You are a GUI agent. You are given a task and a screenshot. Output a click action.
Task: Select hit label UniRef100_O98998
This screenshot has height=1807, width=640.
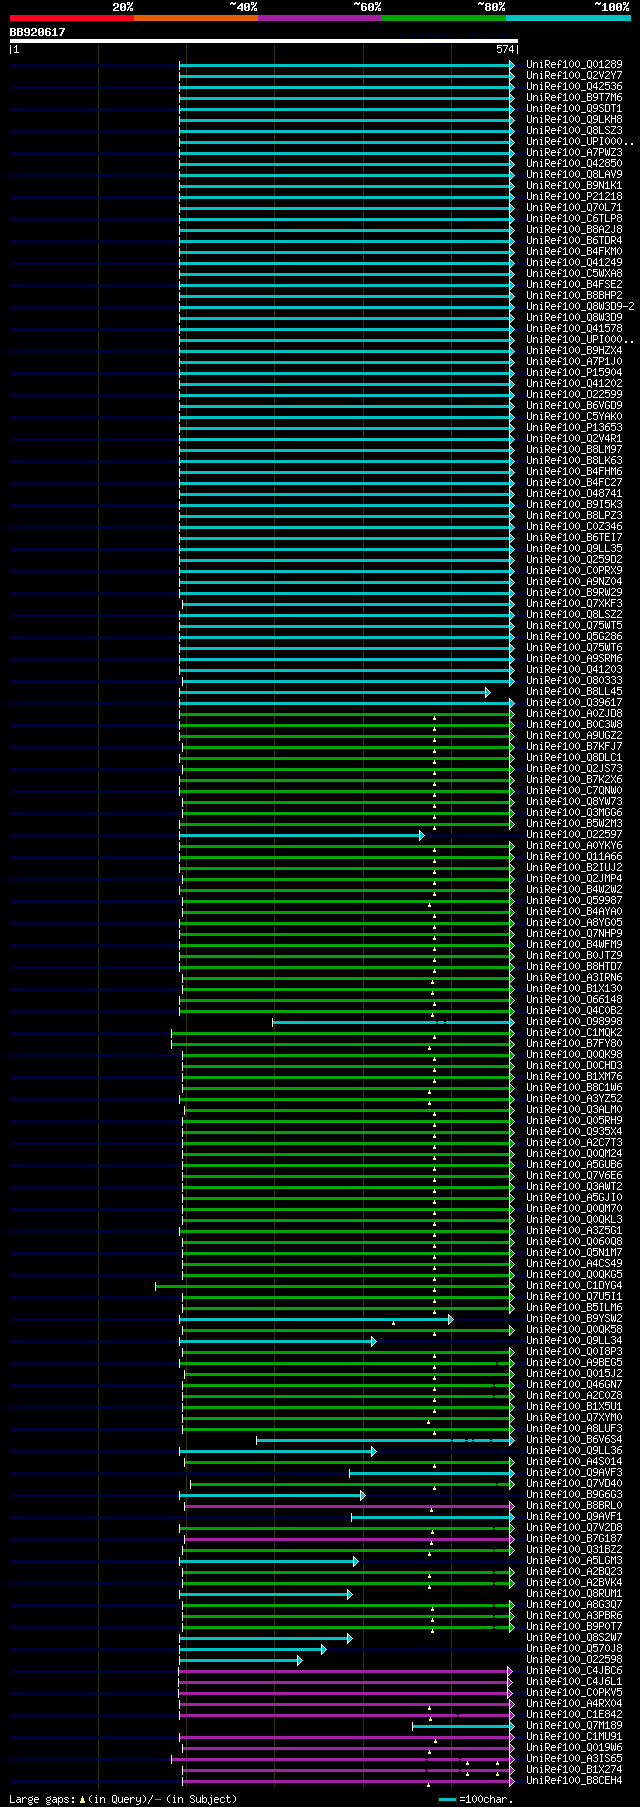click(574, 1022)
